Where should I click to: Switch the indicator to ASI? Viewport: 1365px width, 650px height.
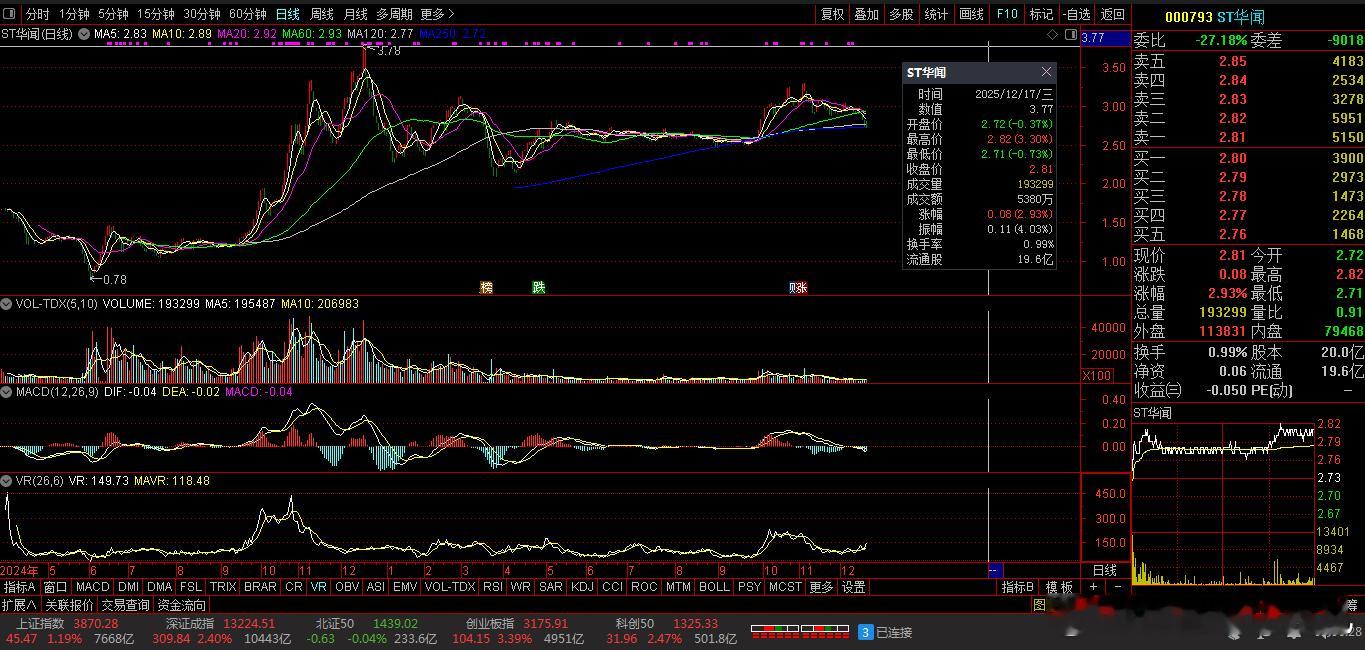[x=376, y=587]
